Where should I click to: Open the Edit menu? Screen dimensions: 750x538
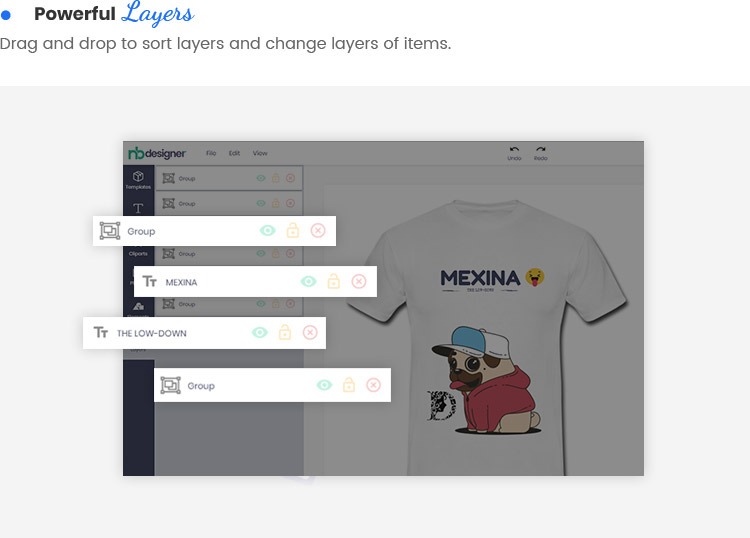[234, 153]
